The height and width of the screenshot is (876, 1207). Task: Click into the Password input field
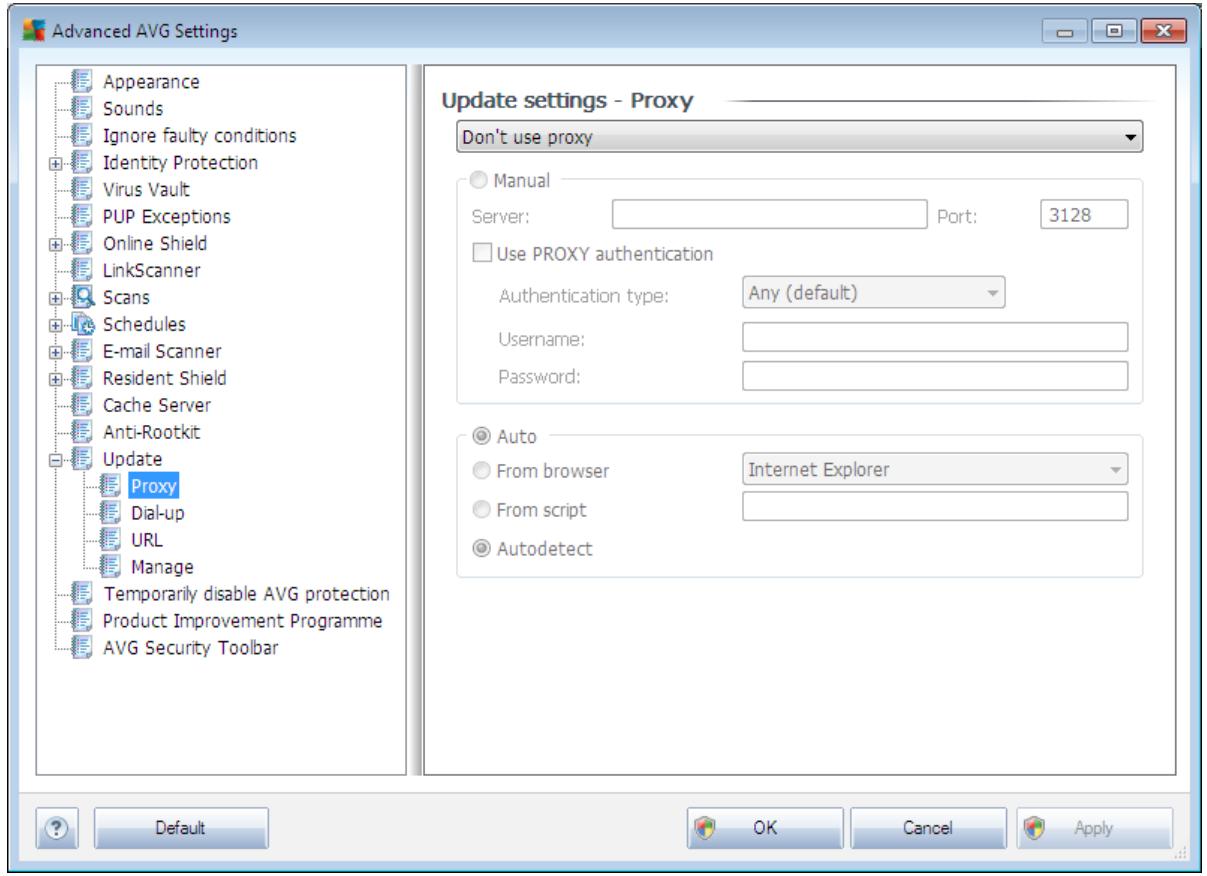(x=935, y=376)
